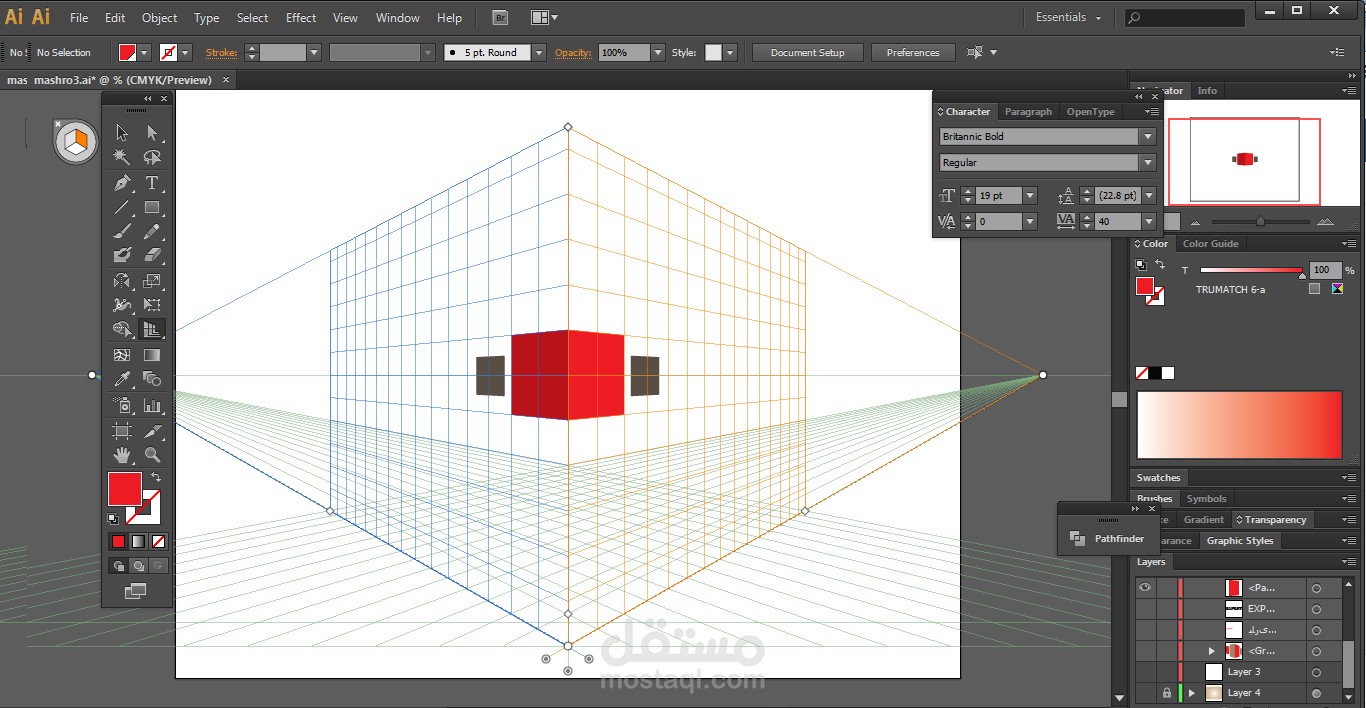Select the Eyedropper tool
Image resolution: width=1366 pixels, height=708 pixels.
[x=122, y=379]
